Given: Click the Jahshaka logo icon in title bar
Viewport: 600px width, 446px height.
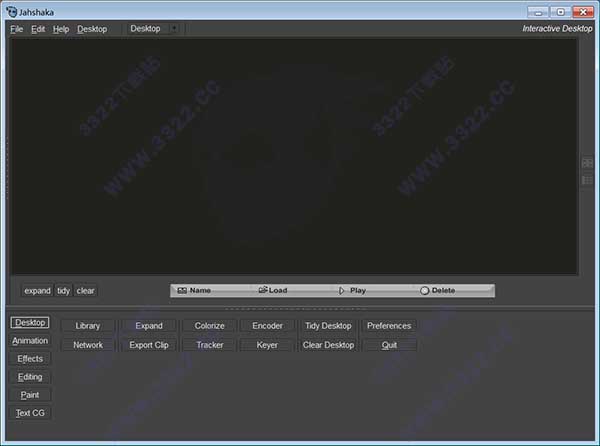Looking at the screenshot, I should (x=12, y=12).
